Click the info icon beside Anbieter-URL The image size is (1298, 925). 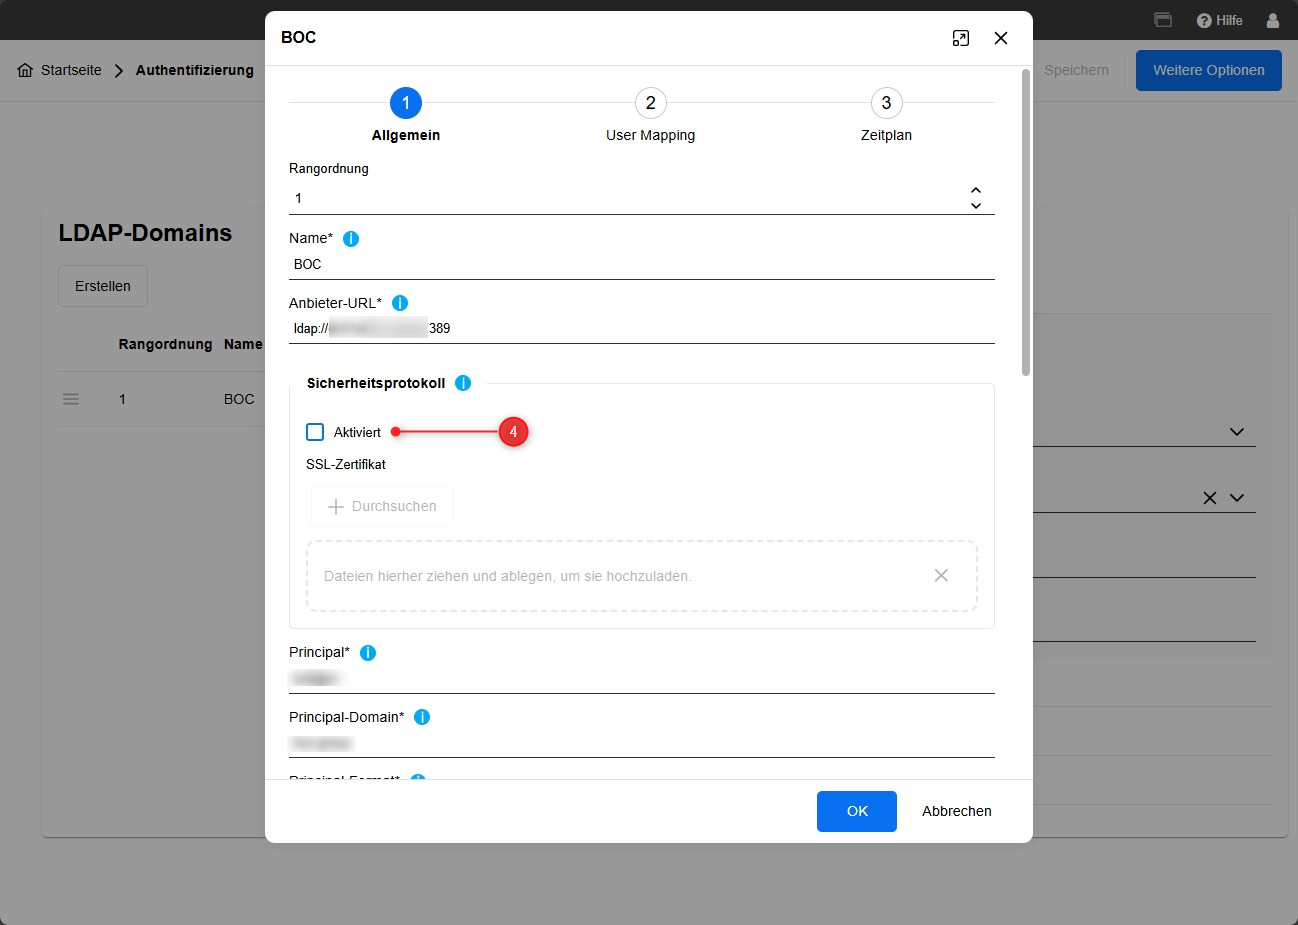tap(400, 303)
